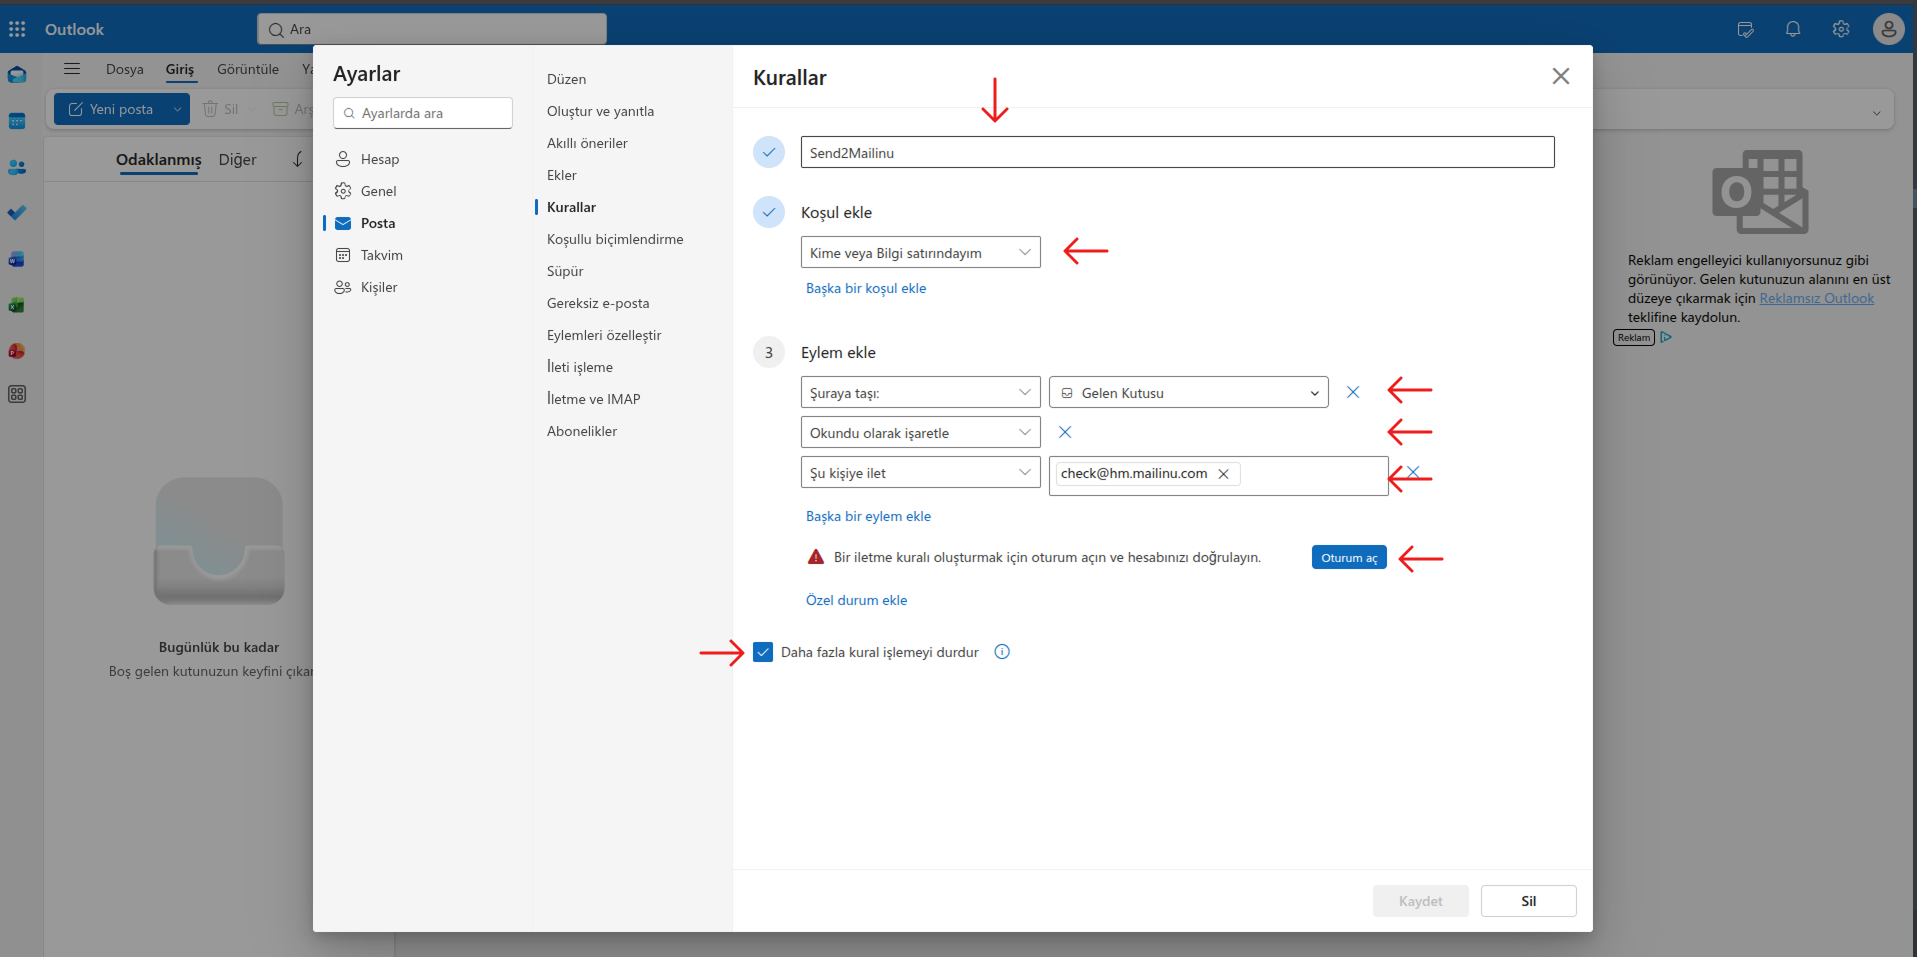Open Kime veya Bilgi satırındayım condition dropdown
1917x957 pixels.
[921, 252]
